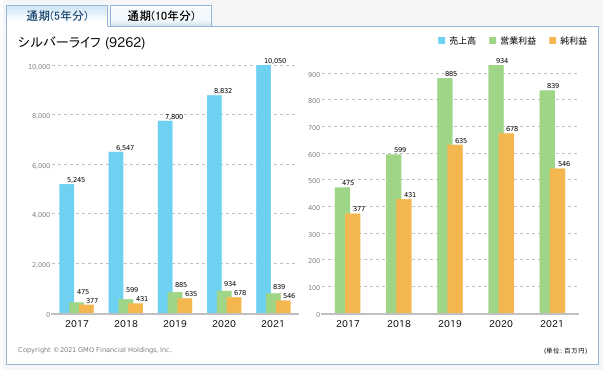Select the 通期(5年分) tab
The width and height of the screenshot is (603, 370).
(57, 16)
